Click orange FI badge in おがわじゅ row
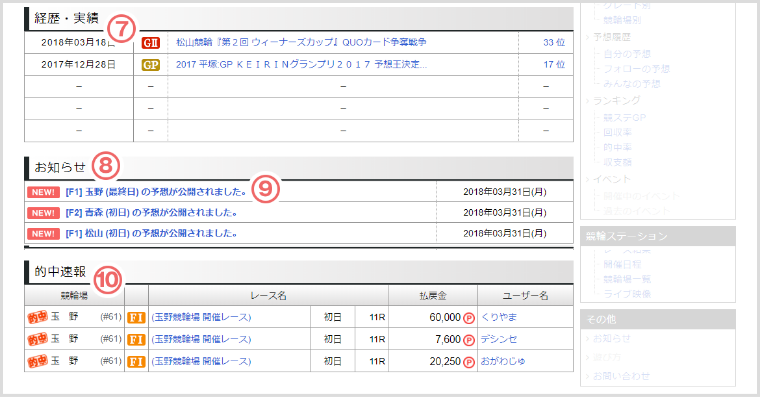760x397 pixels. coord(136,362)
